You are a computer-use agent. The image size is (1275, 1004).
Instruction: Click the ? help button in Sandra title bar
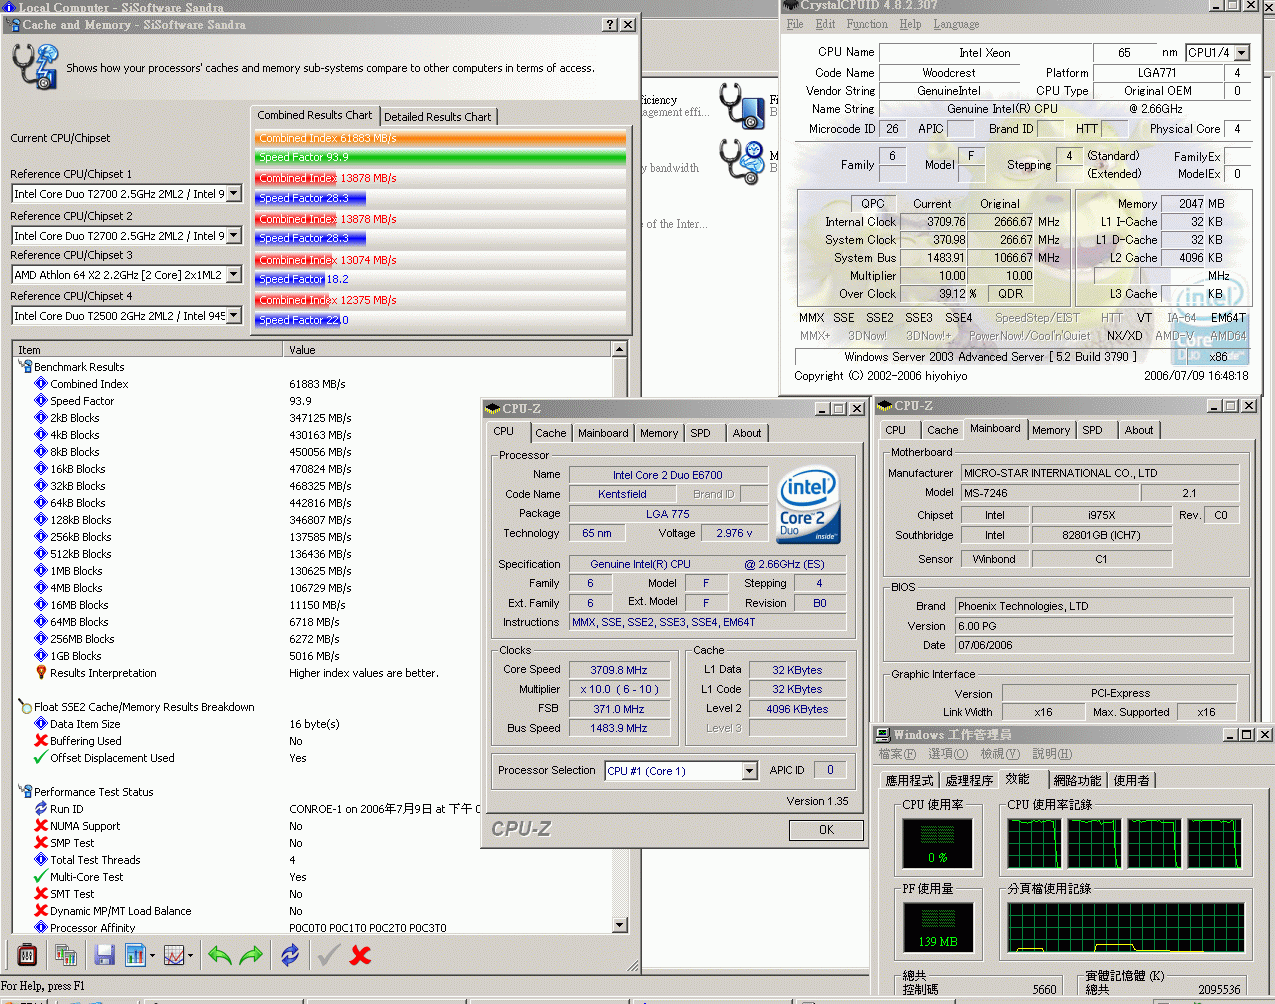610,25
